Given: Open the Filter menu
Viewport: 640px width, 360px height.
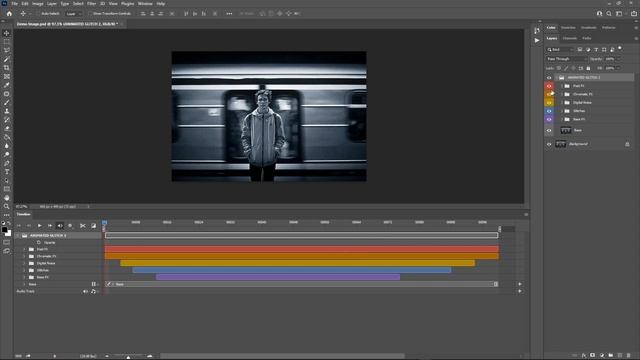Looking at the screenshot, I should pyautogui.click(x=91, y=4).
